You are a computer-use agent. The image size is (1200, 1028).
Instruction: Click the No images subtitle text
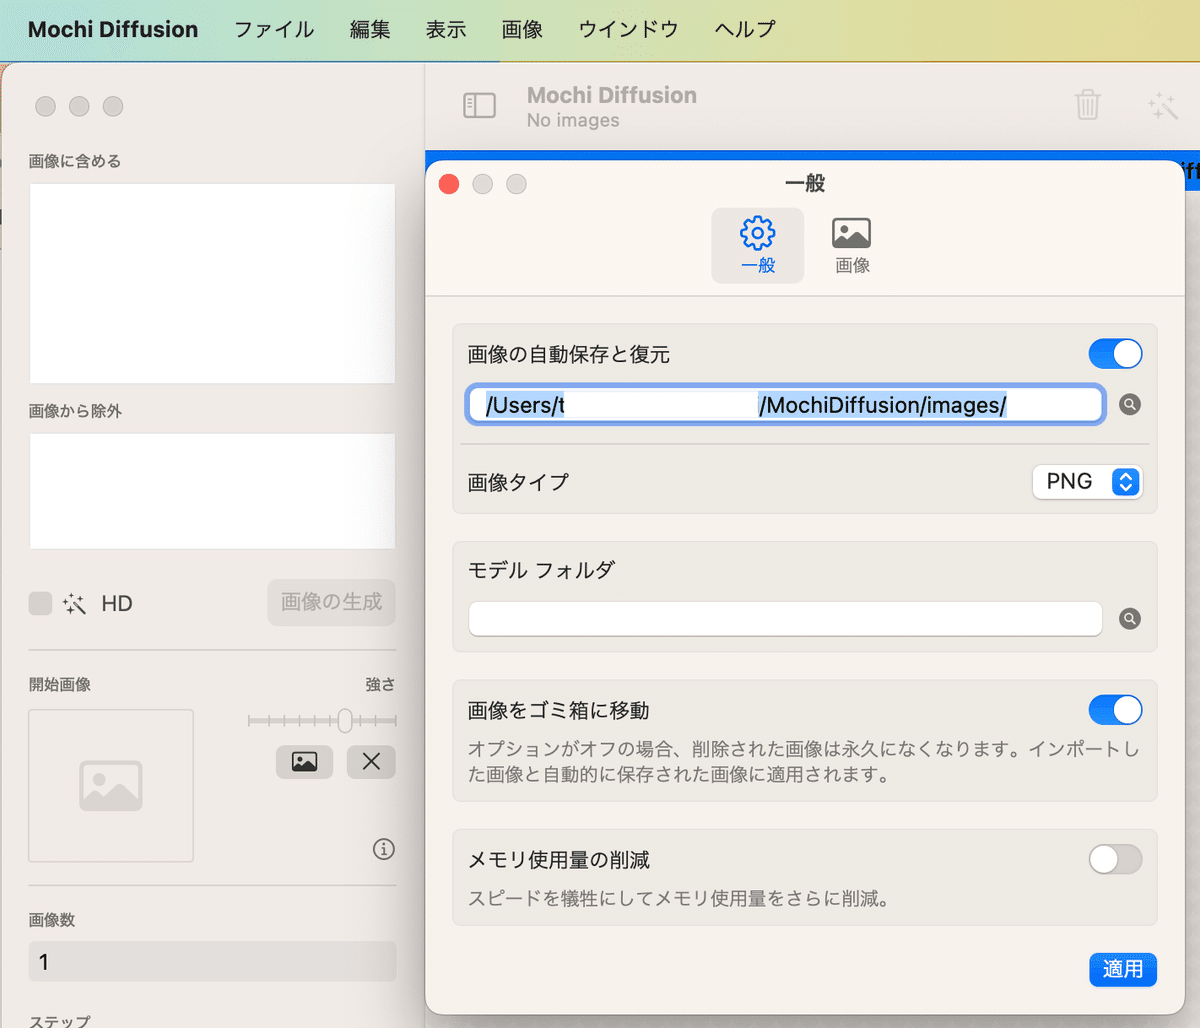tap(573, 120)
